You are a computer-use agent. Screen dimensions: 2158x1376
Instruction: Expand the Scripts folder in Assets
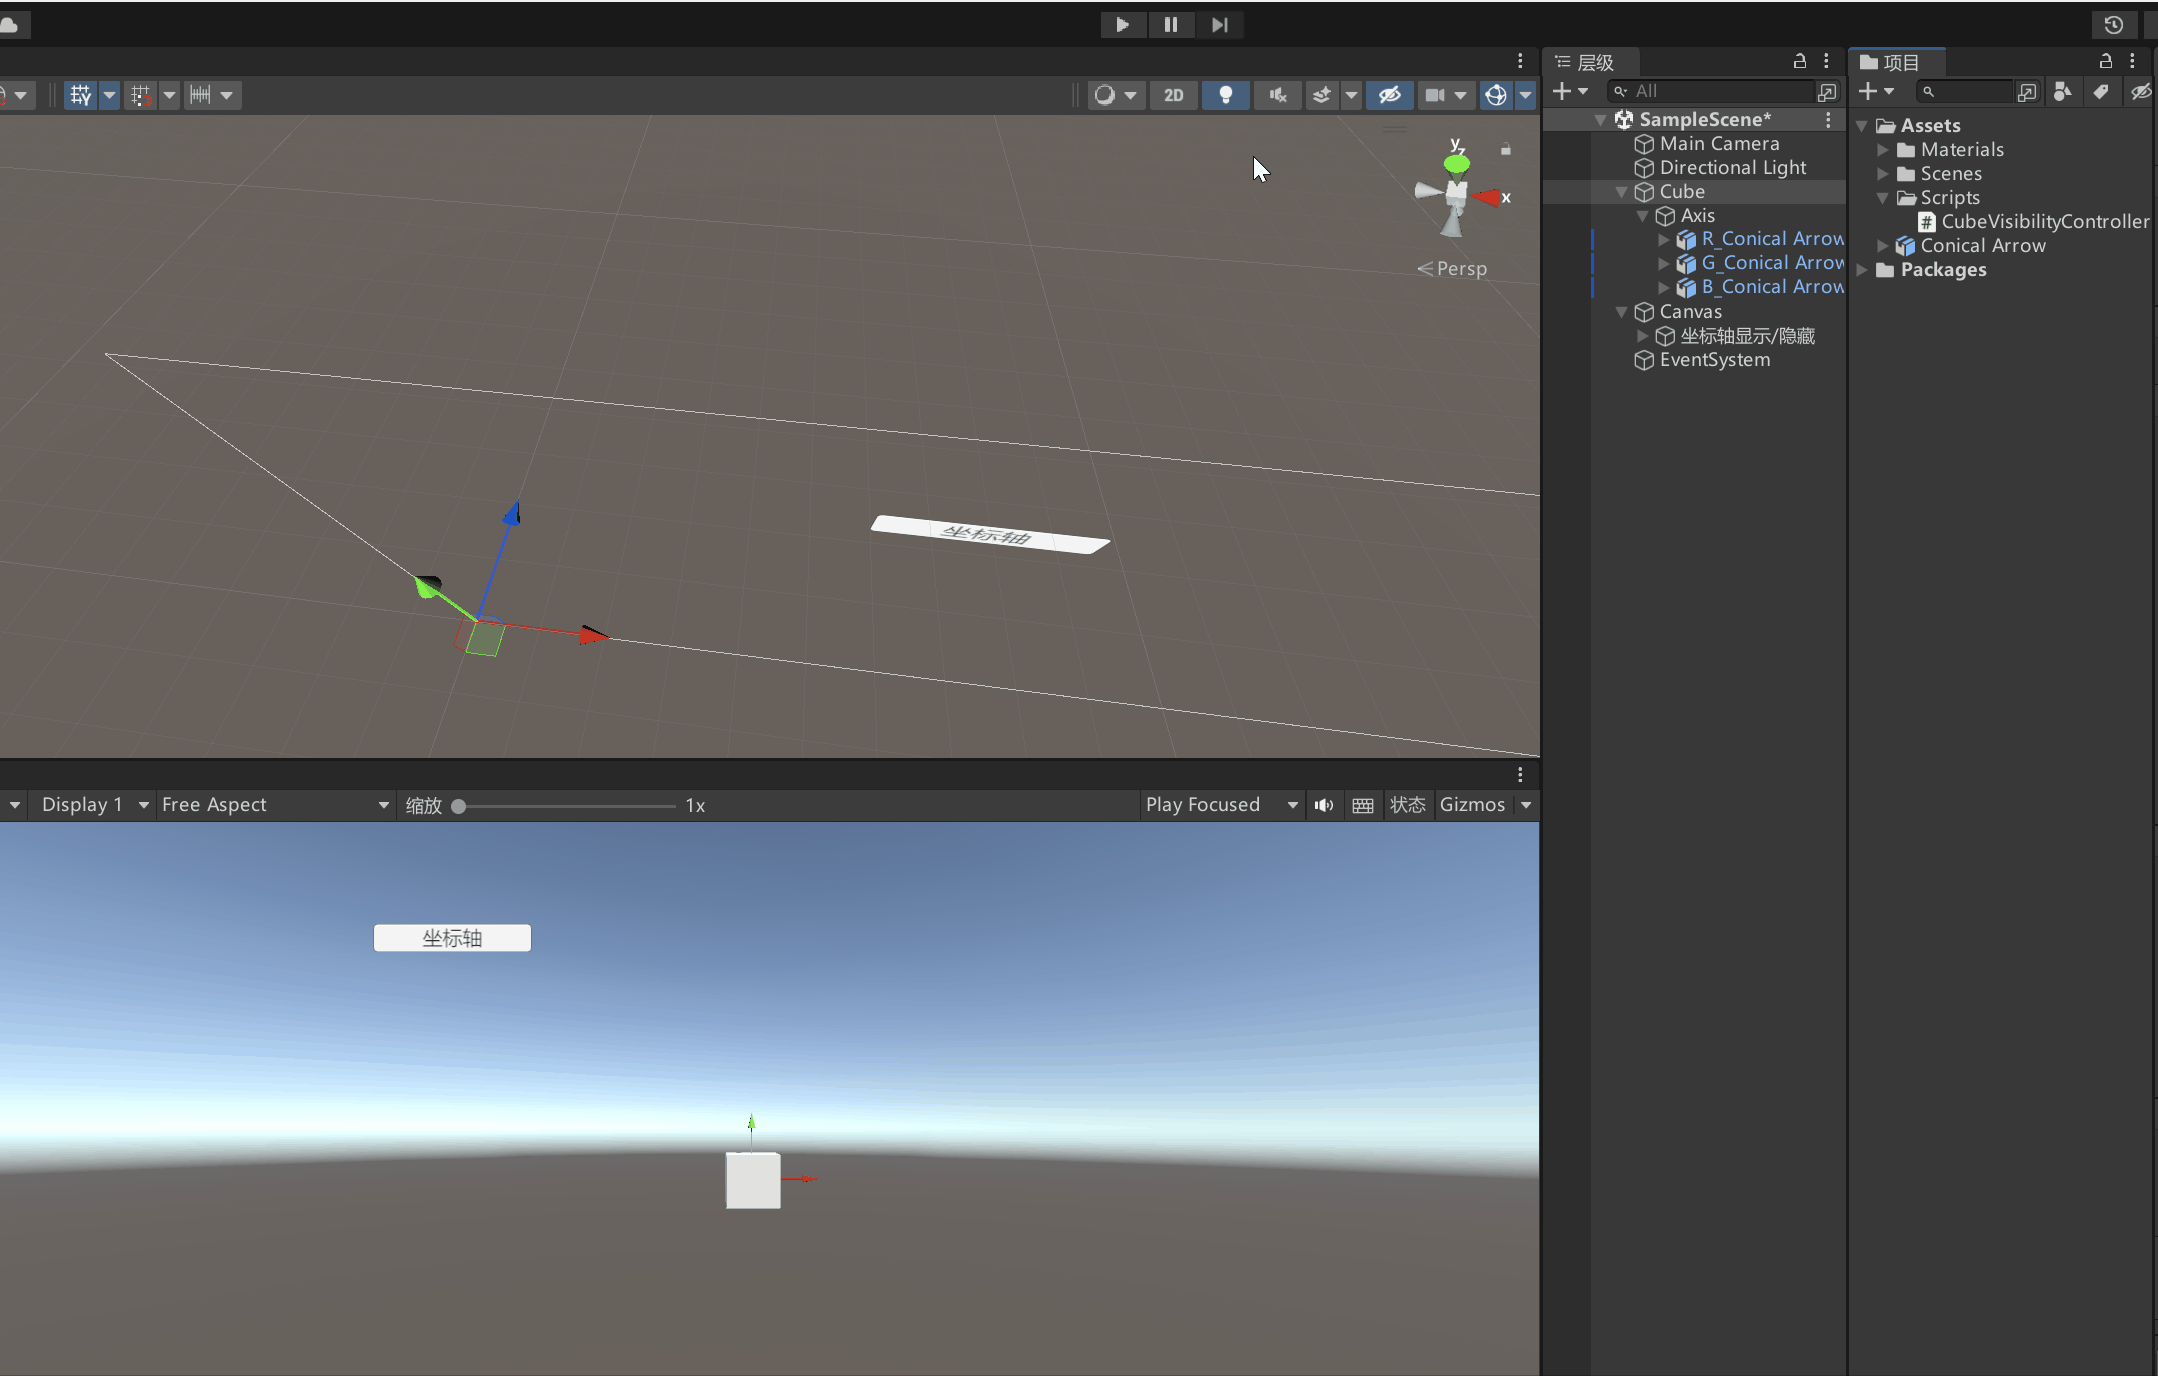(1881, 197)
